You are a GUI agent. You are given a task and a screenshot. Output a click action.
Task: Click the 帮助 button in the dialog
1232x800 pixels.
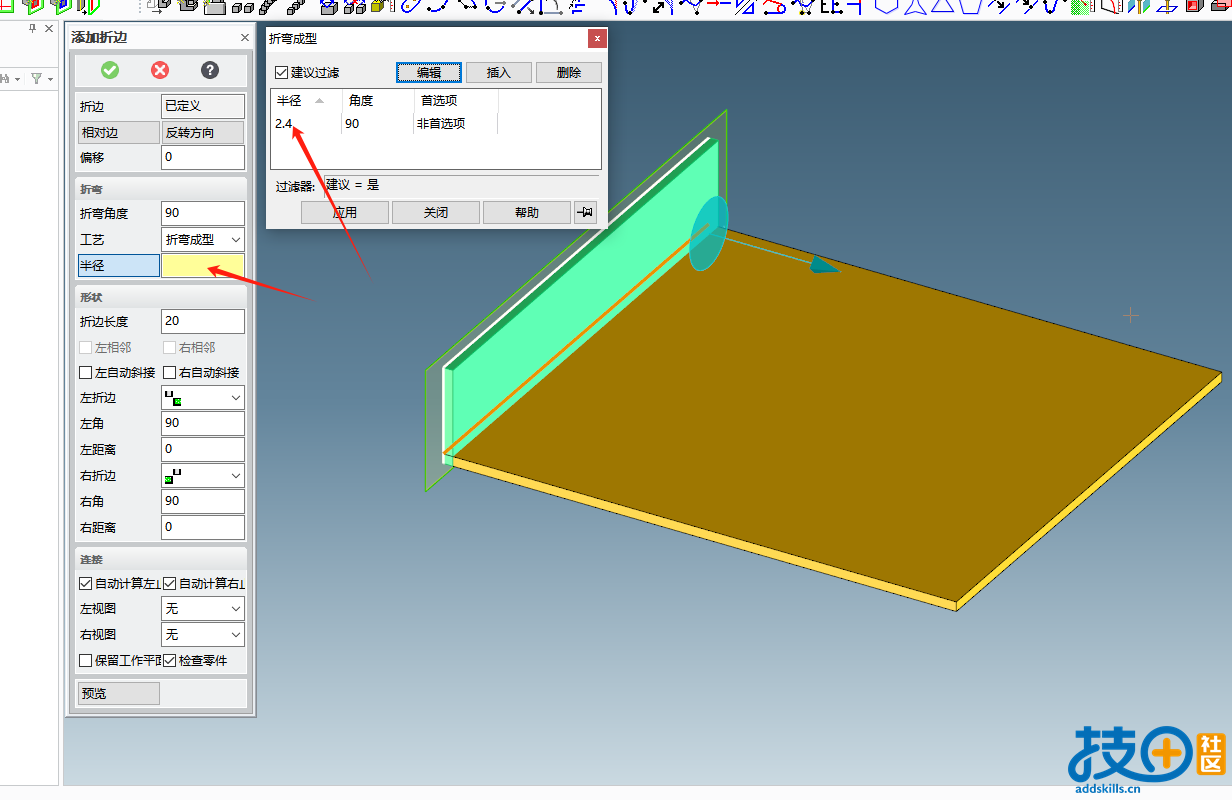point(527,212)
